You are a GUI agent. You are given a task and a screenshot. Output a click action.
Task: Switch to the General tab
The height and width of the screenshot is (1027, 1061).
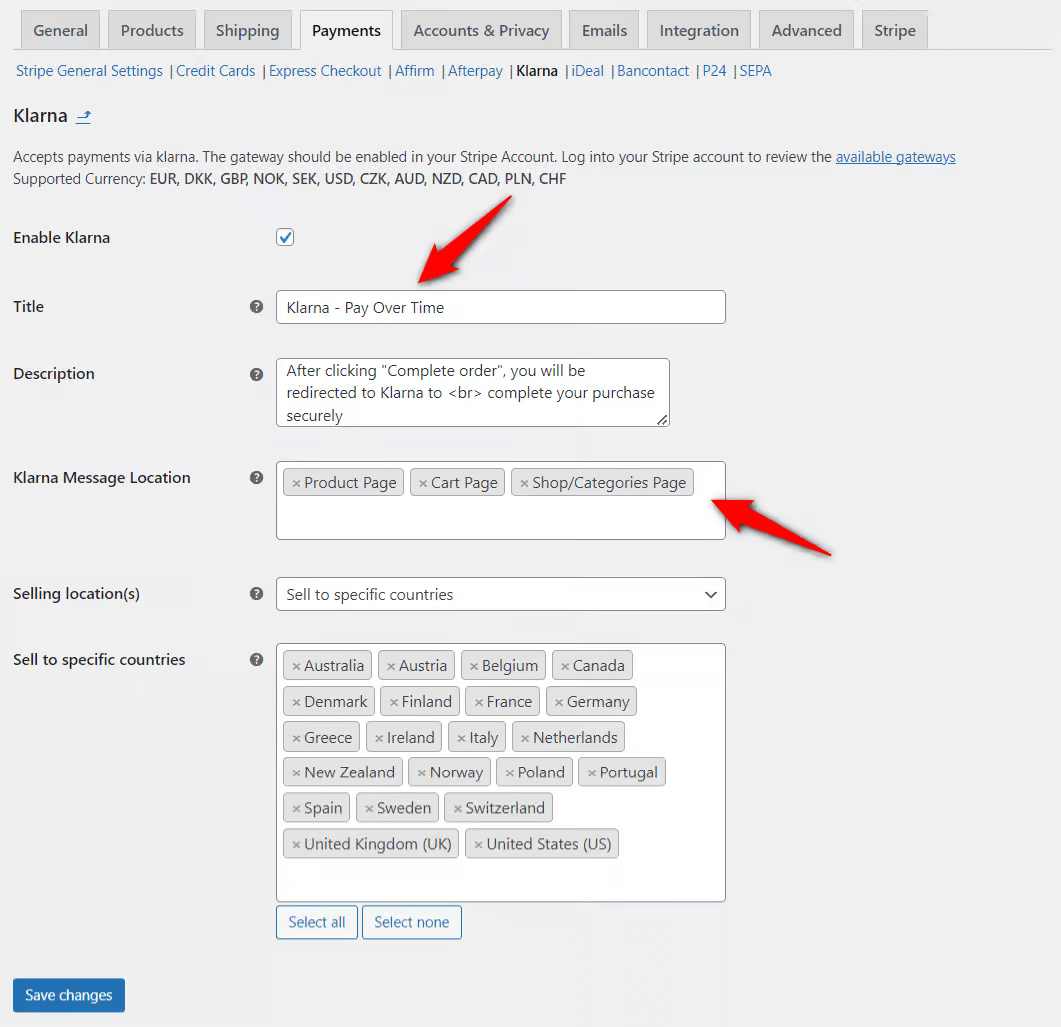tap(60, 30)
